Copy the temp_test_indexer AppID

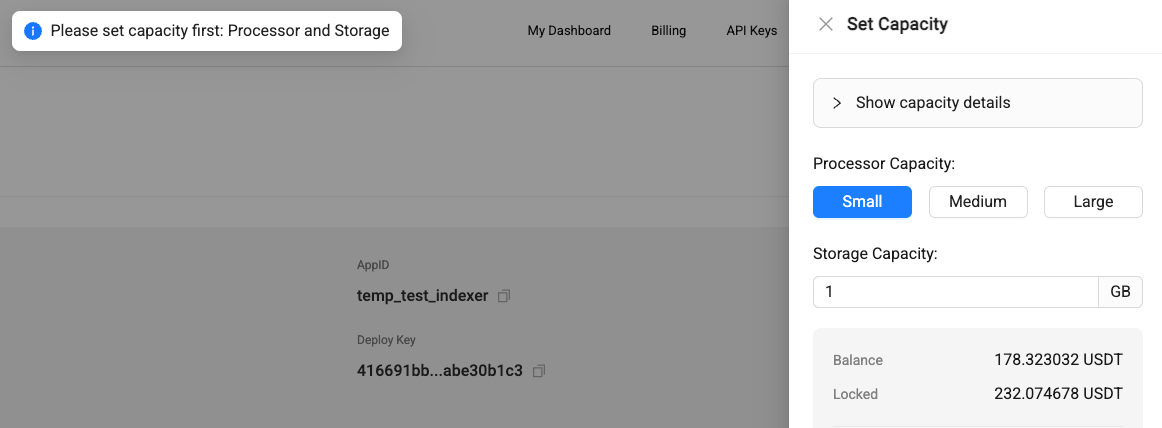click(505, 296)
